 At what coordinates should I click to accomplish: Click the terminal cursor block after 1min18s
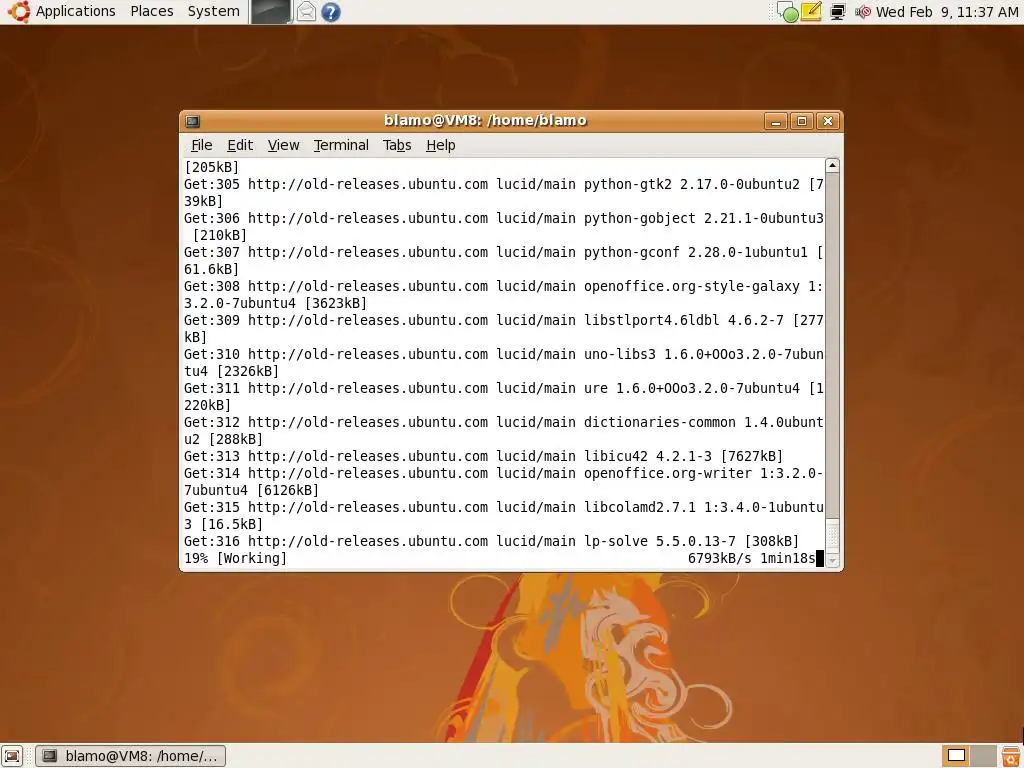(820, 558)
